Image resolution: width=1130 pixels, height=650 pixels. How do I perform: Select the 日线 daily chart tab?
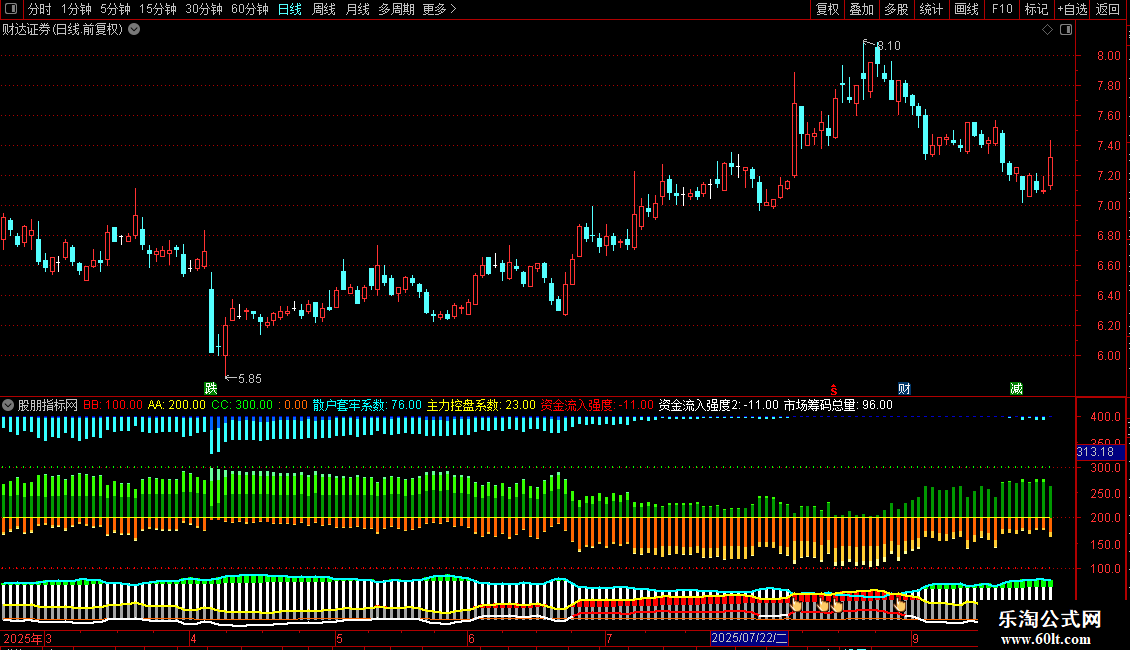290,9
